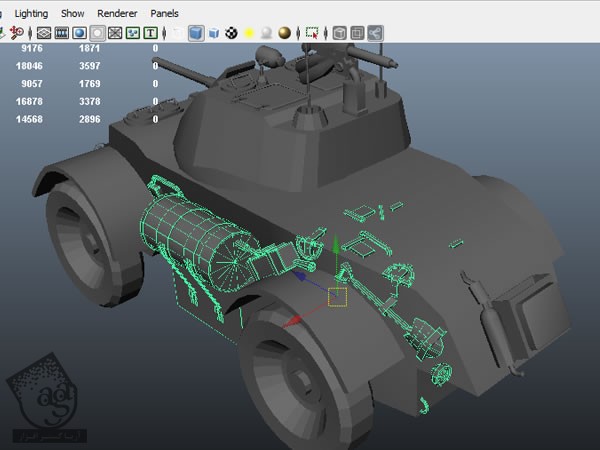Click the 2D pan/zoom magnifier icon

pyautogui.click(x=18, y=33)
